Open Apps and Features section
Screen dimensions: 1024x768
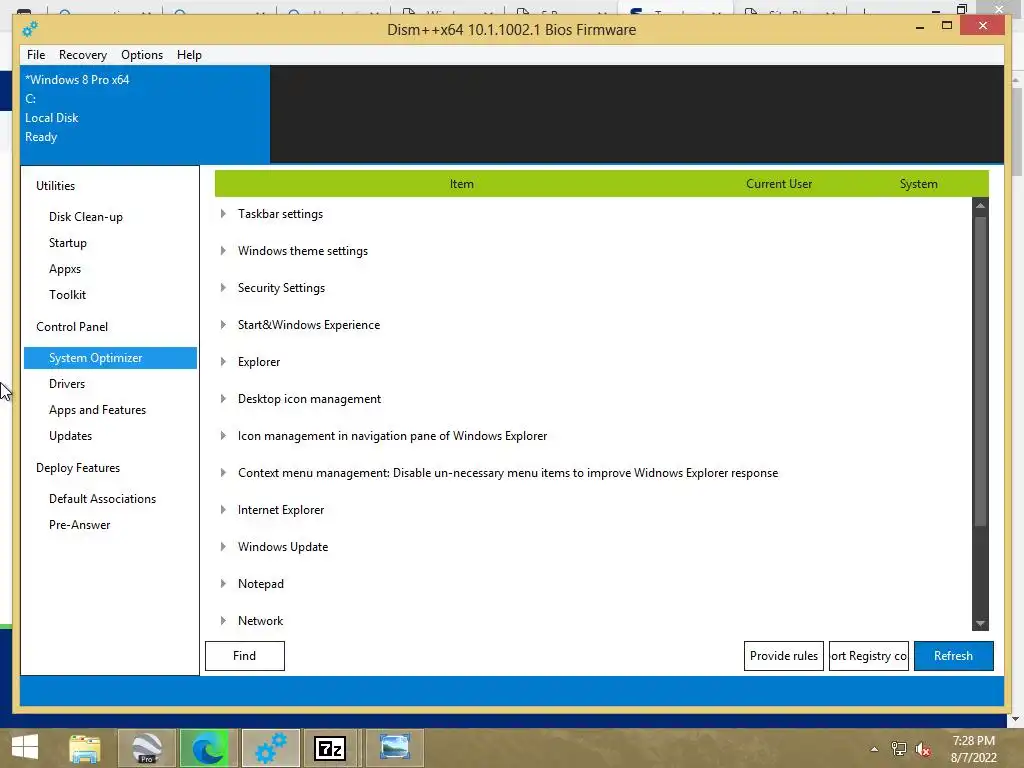(97, 410)
